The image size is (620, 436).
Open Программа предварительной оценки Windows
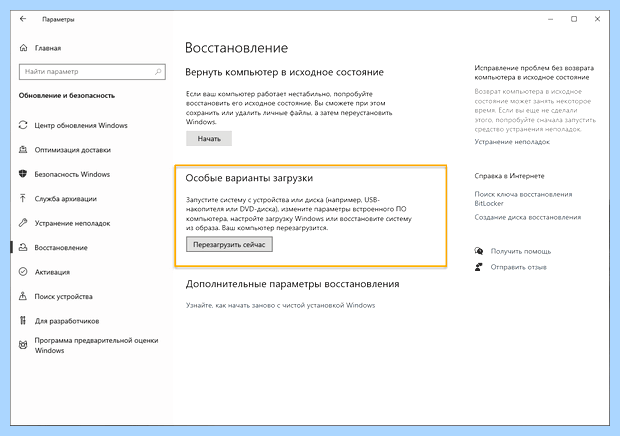[96, 345]
